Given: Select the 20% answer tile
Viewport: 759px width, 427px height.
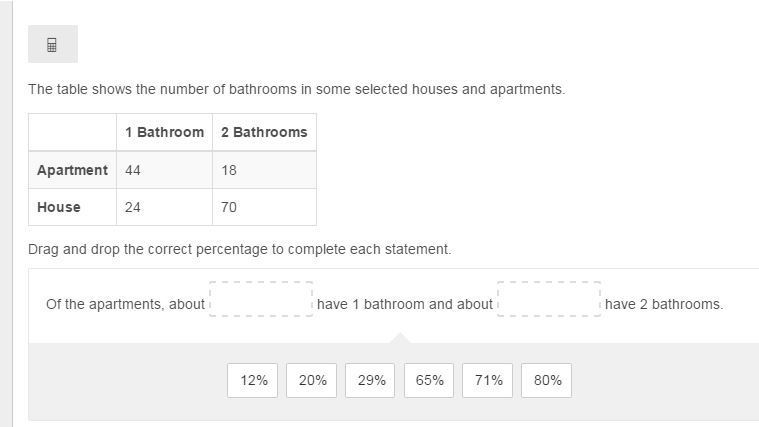Looking at the screenshot, I should [x=311, y=381].
